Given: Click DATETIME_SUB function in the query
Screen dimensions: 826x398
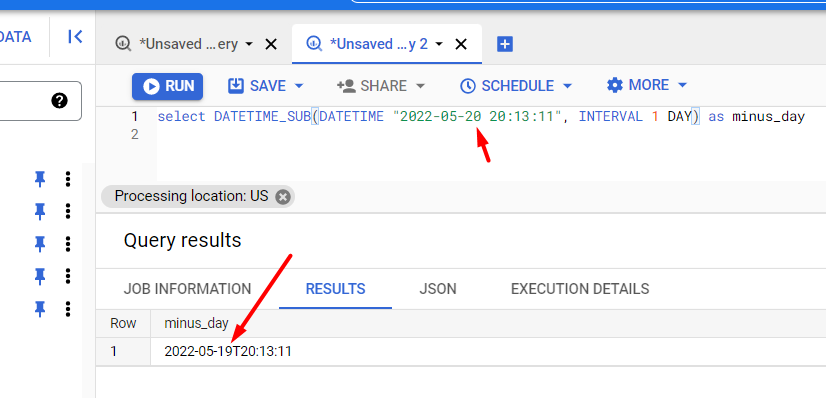Looking at the screenshot, I should coord(262,117).
